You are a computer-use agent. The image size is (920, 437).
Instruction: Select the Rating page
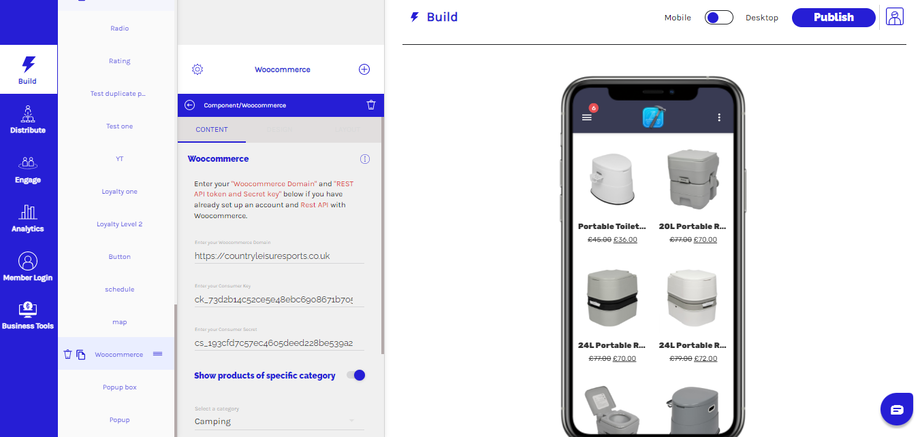[119, 61]
